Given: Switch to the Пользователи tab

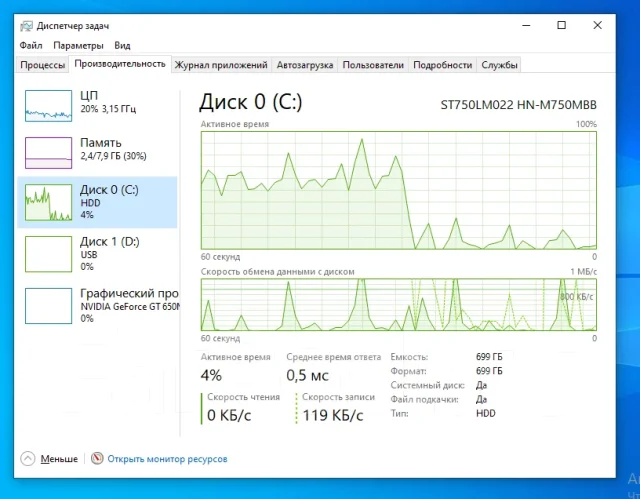Looking at the screenshot, I should pyautogui.click(x=373, y=65).
